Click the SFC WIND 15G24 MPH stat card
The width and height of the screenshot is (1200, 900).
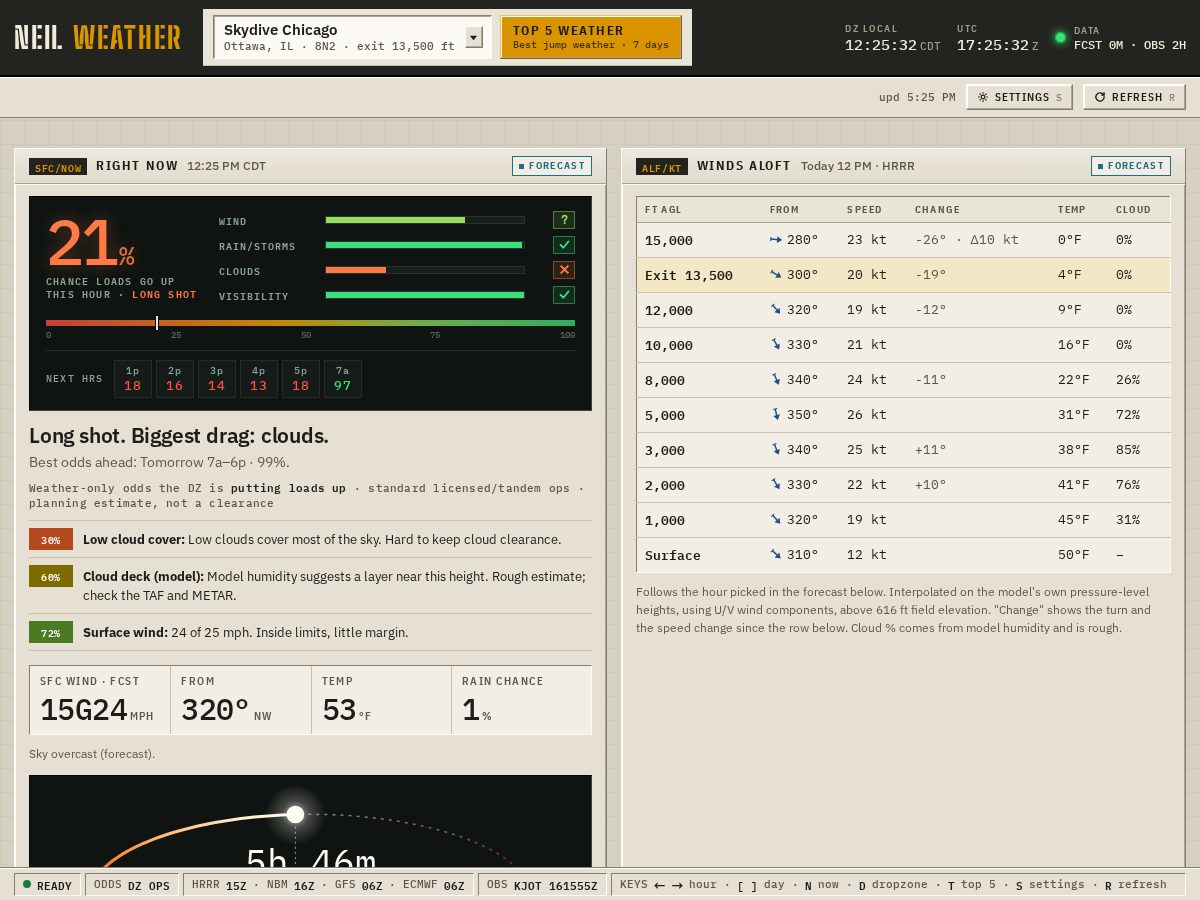100,701
